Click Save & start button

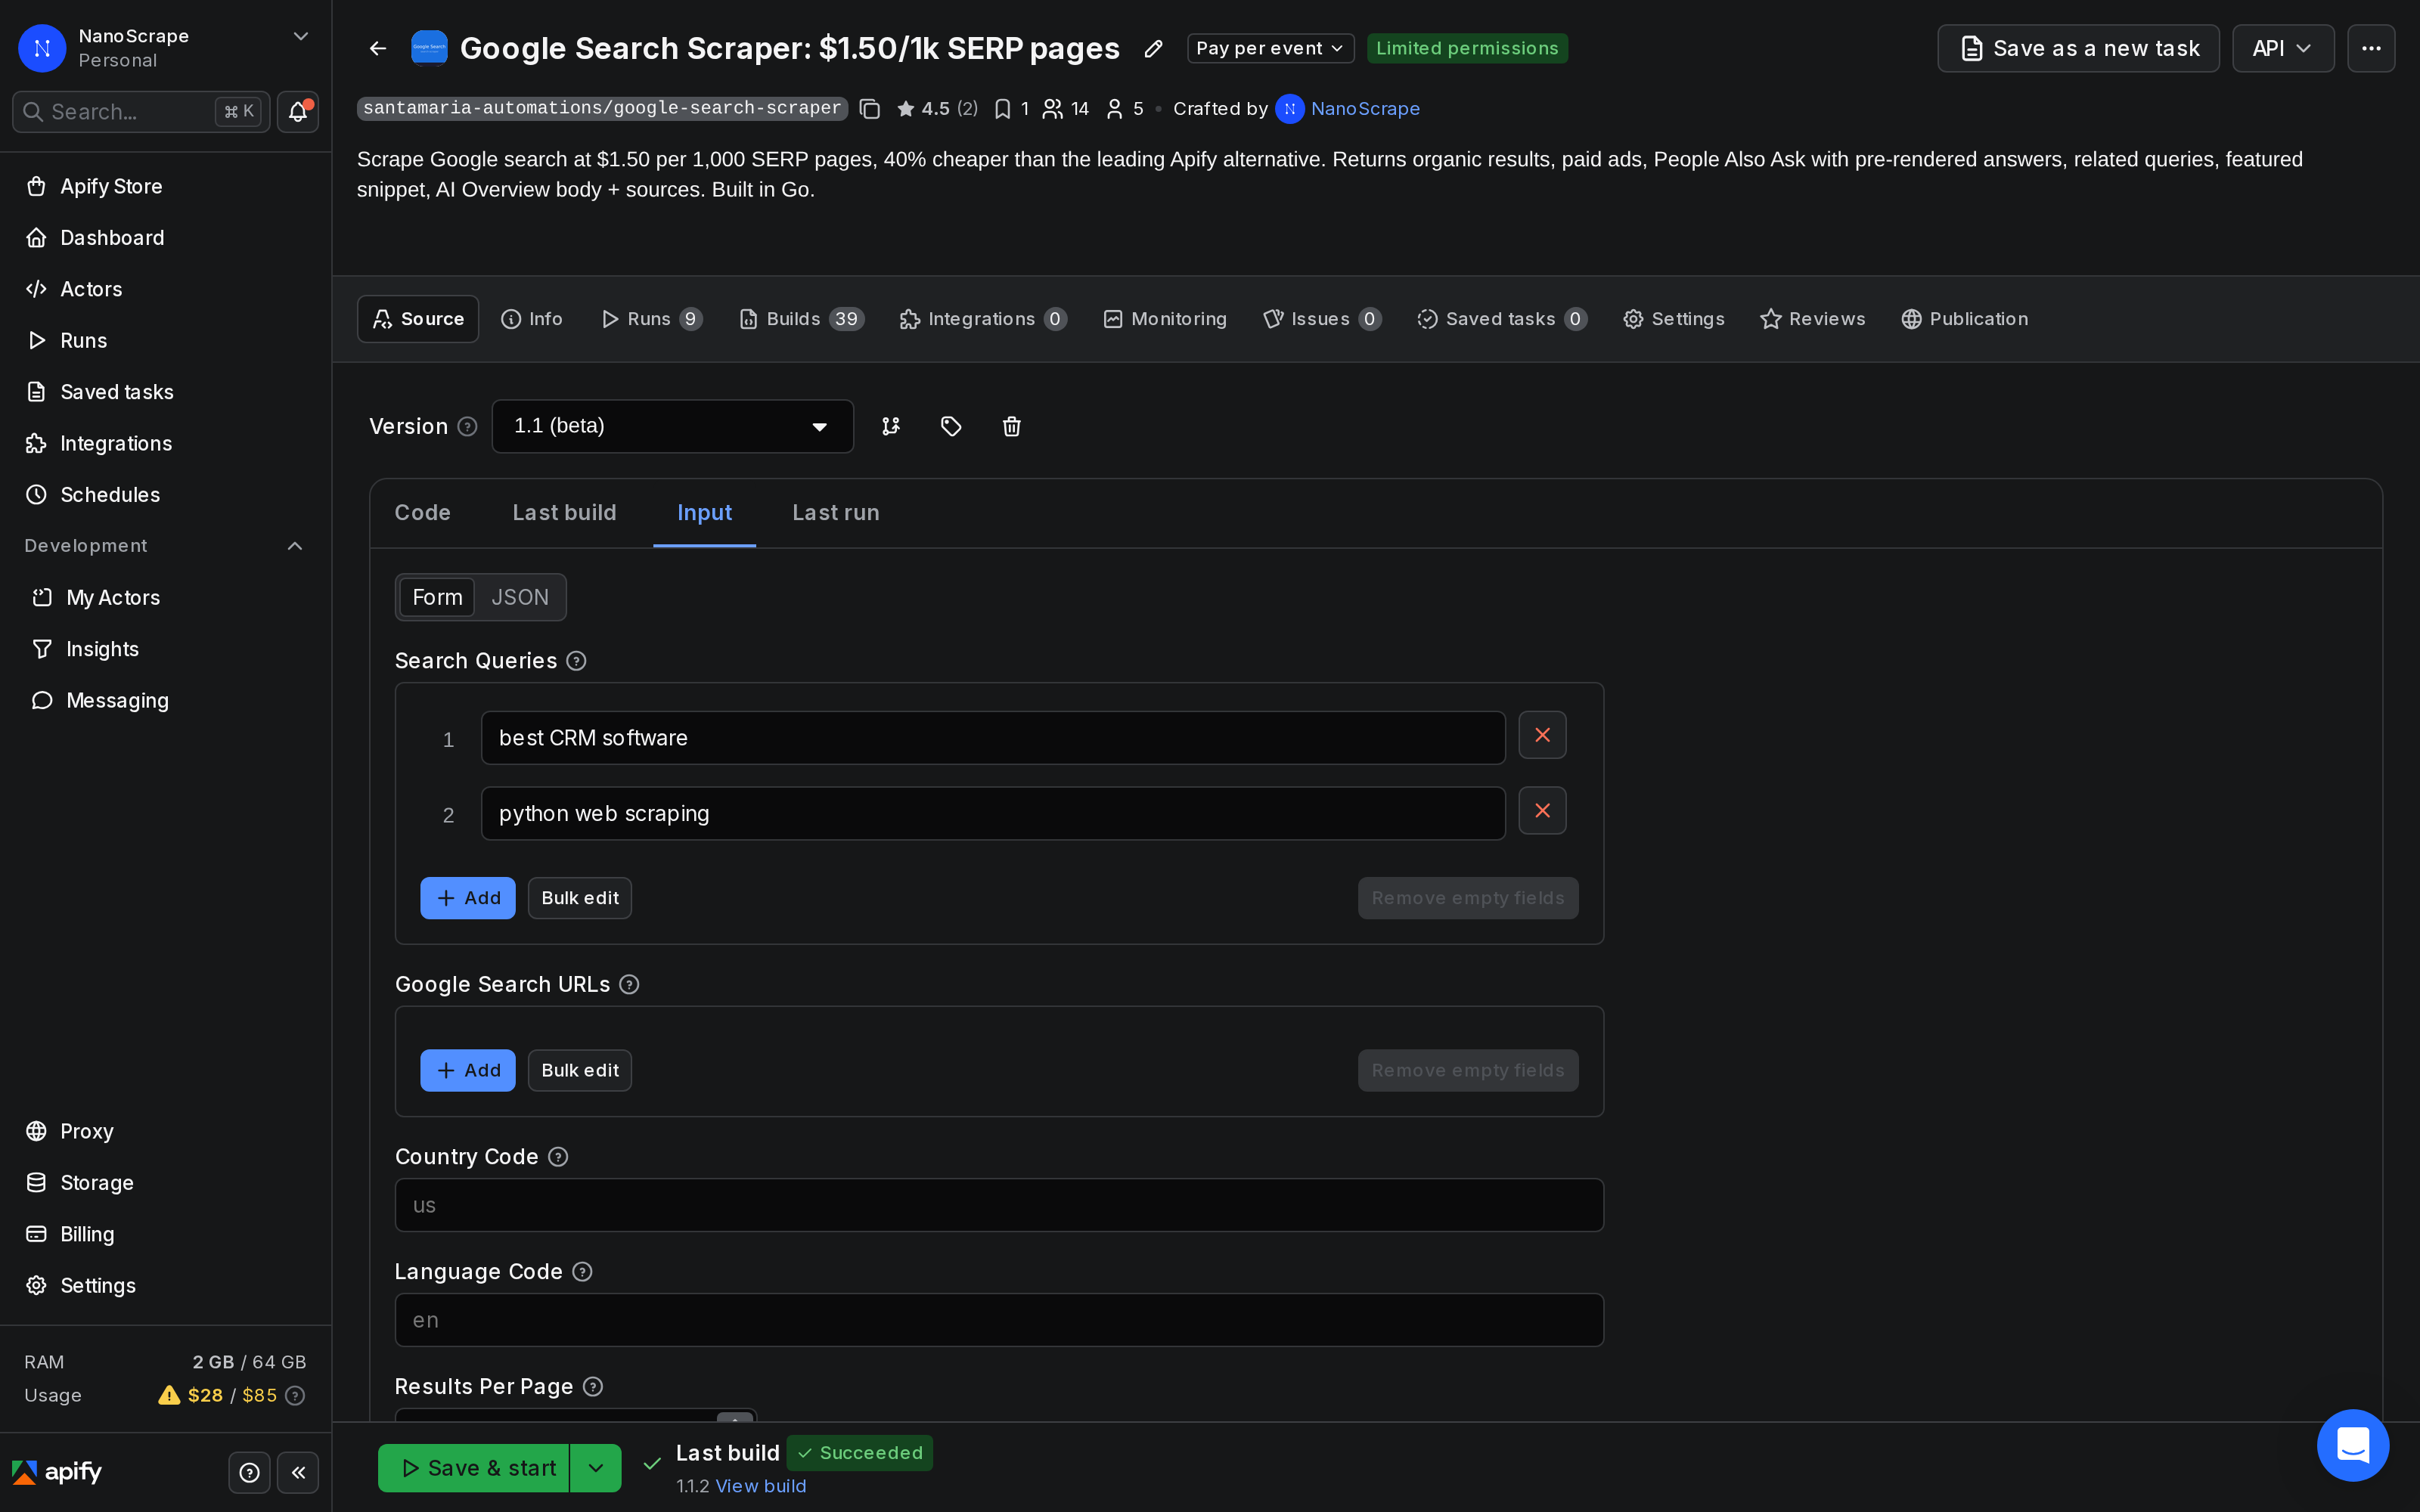tap(474, 1468)
